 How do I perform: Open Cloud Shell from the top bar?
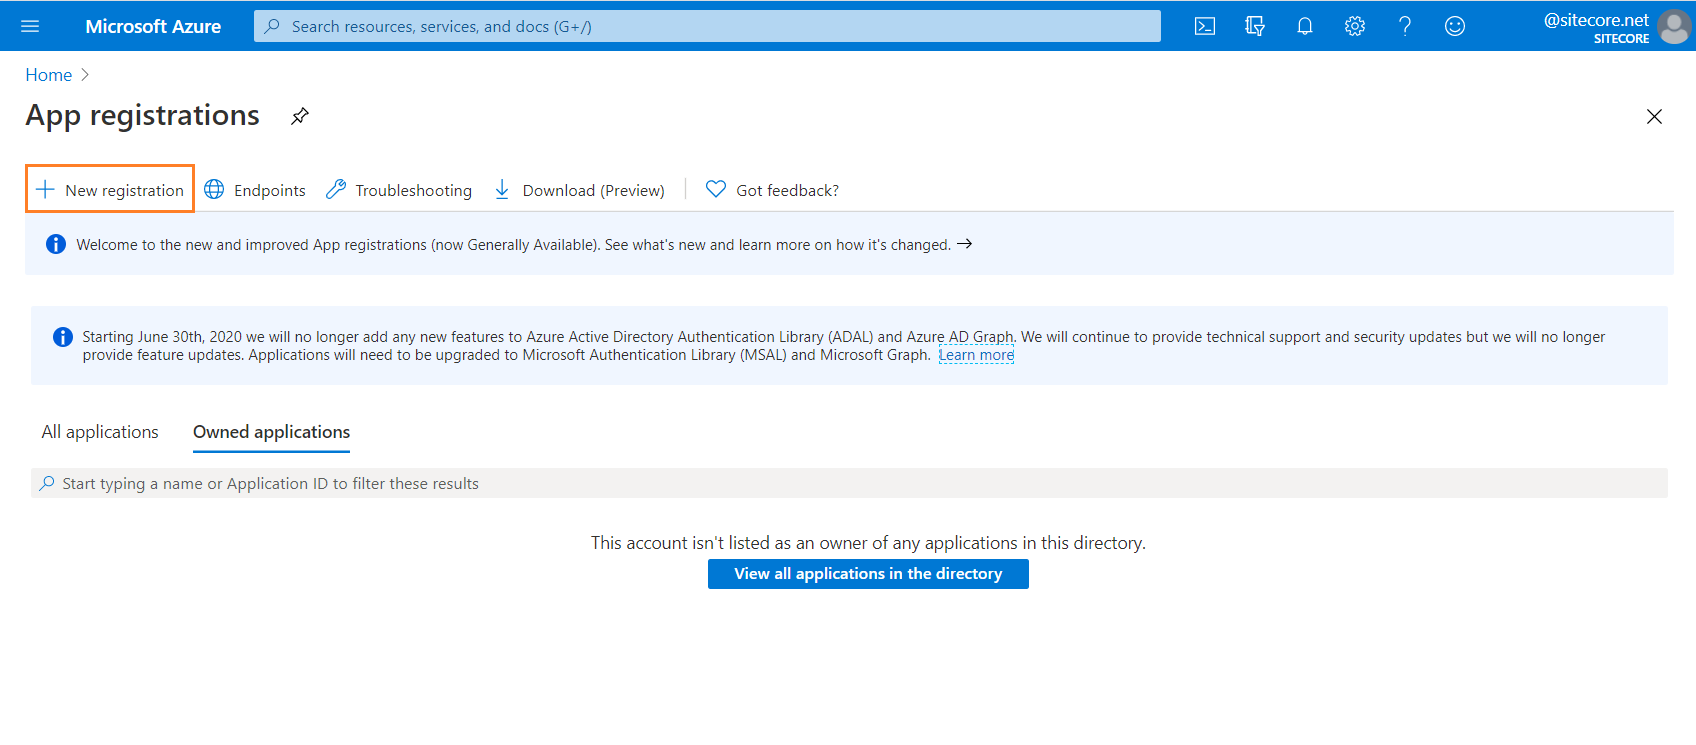(1205, 26)
